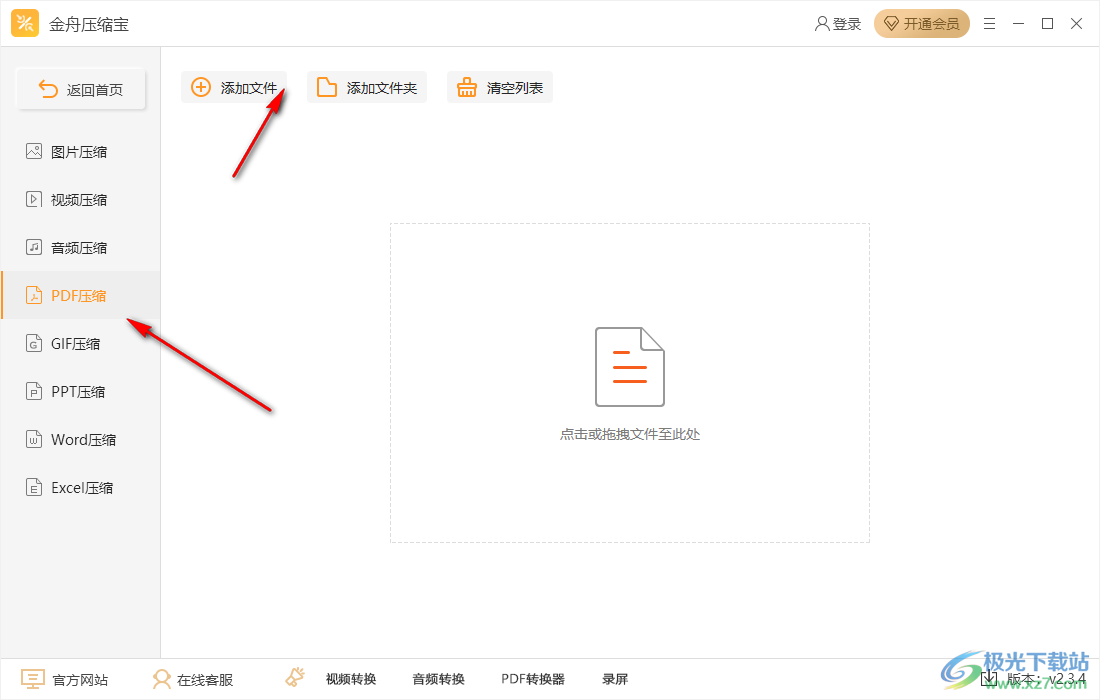Click the 点击或拖拽文件至此处 text
The image size is (1100, 700).
tap(630, 434)
